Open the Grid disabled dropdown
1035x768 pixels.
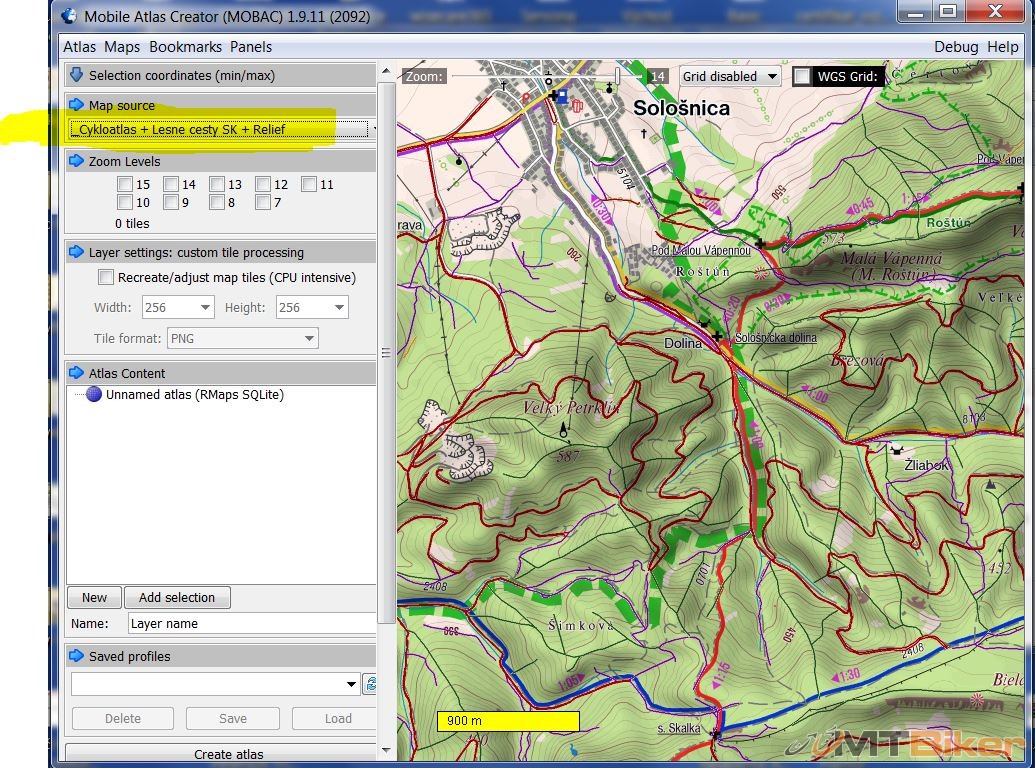730,76
